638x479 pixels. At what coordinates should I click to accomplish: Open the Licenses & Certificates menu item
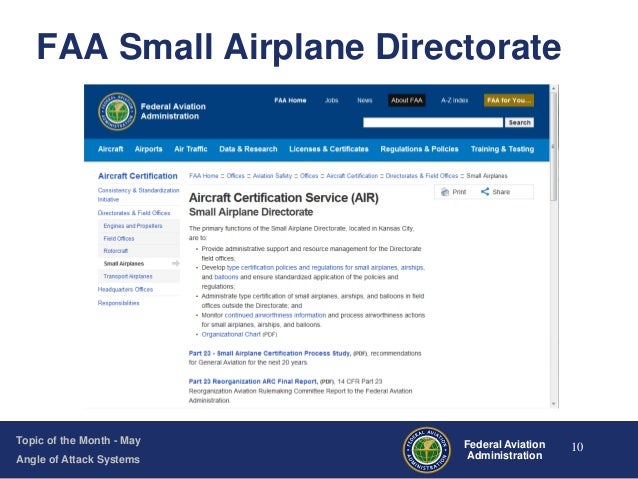tap(329, 149)
